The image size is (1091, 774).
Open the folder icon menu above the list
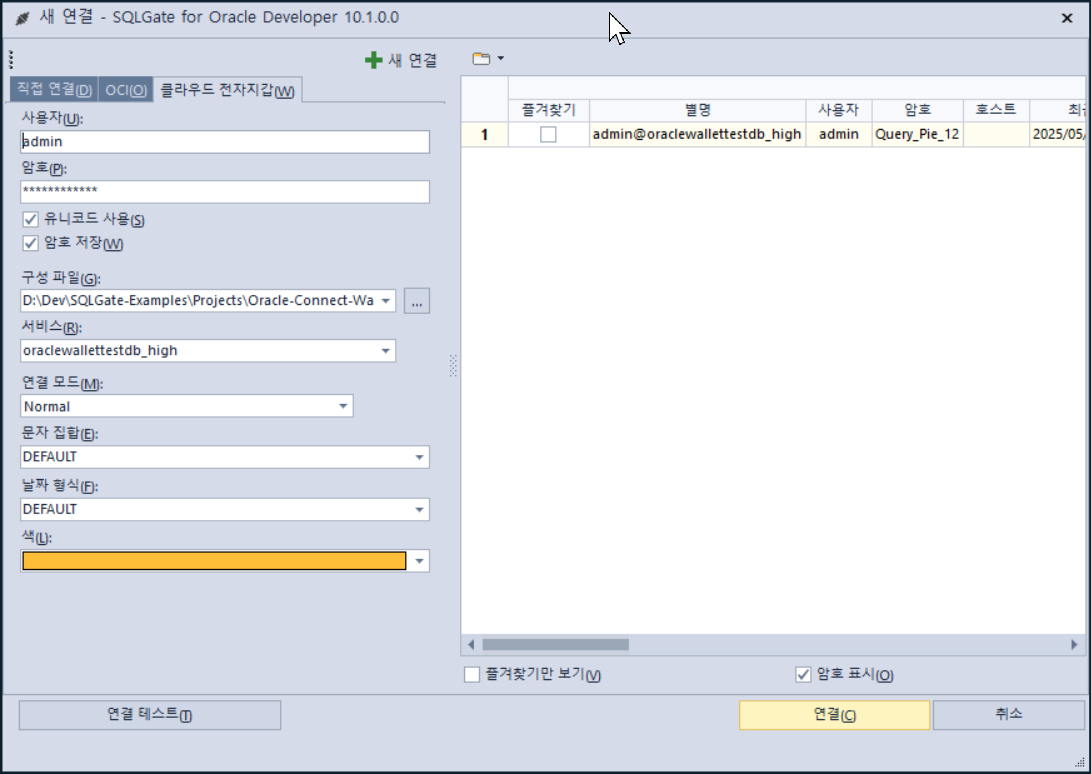point(481,59)
